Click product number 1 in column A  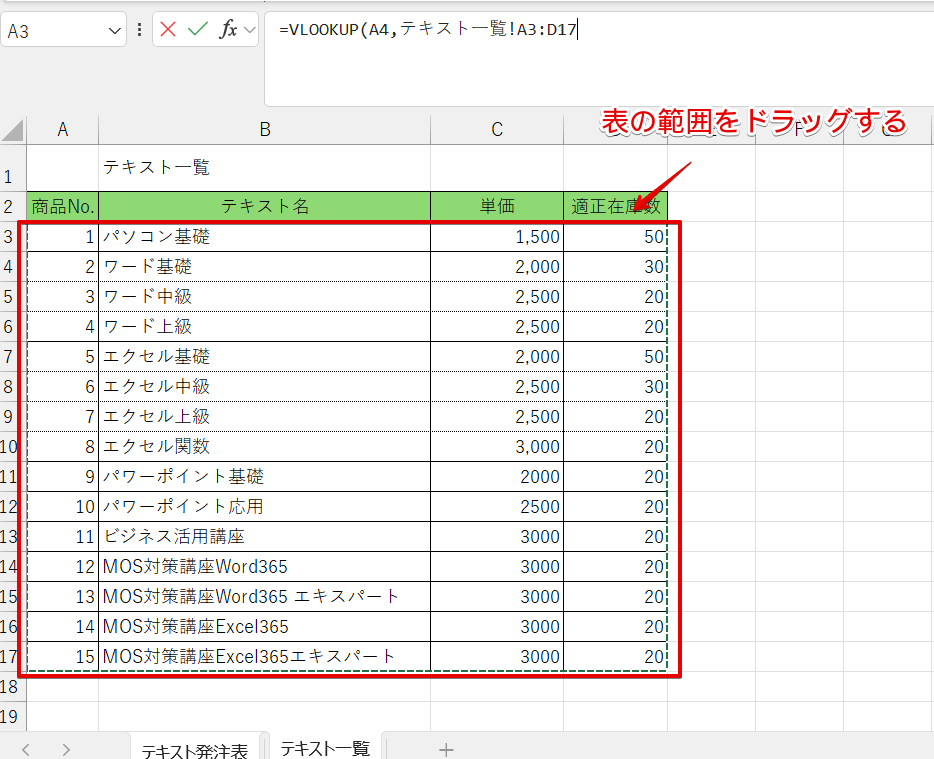click(63, 237)
